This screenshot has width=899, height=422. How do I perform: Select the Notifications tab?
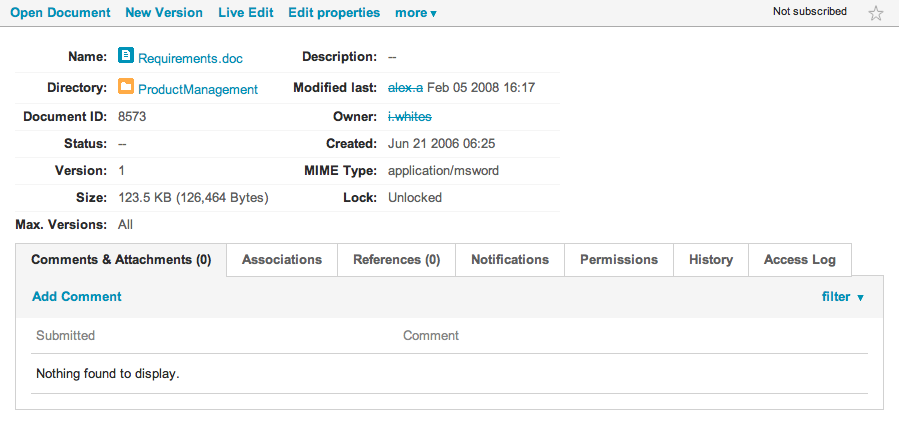coord(510,260)
